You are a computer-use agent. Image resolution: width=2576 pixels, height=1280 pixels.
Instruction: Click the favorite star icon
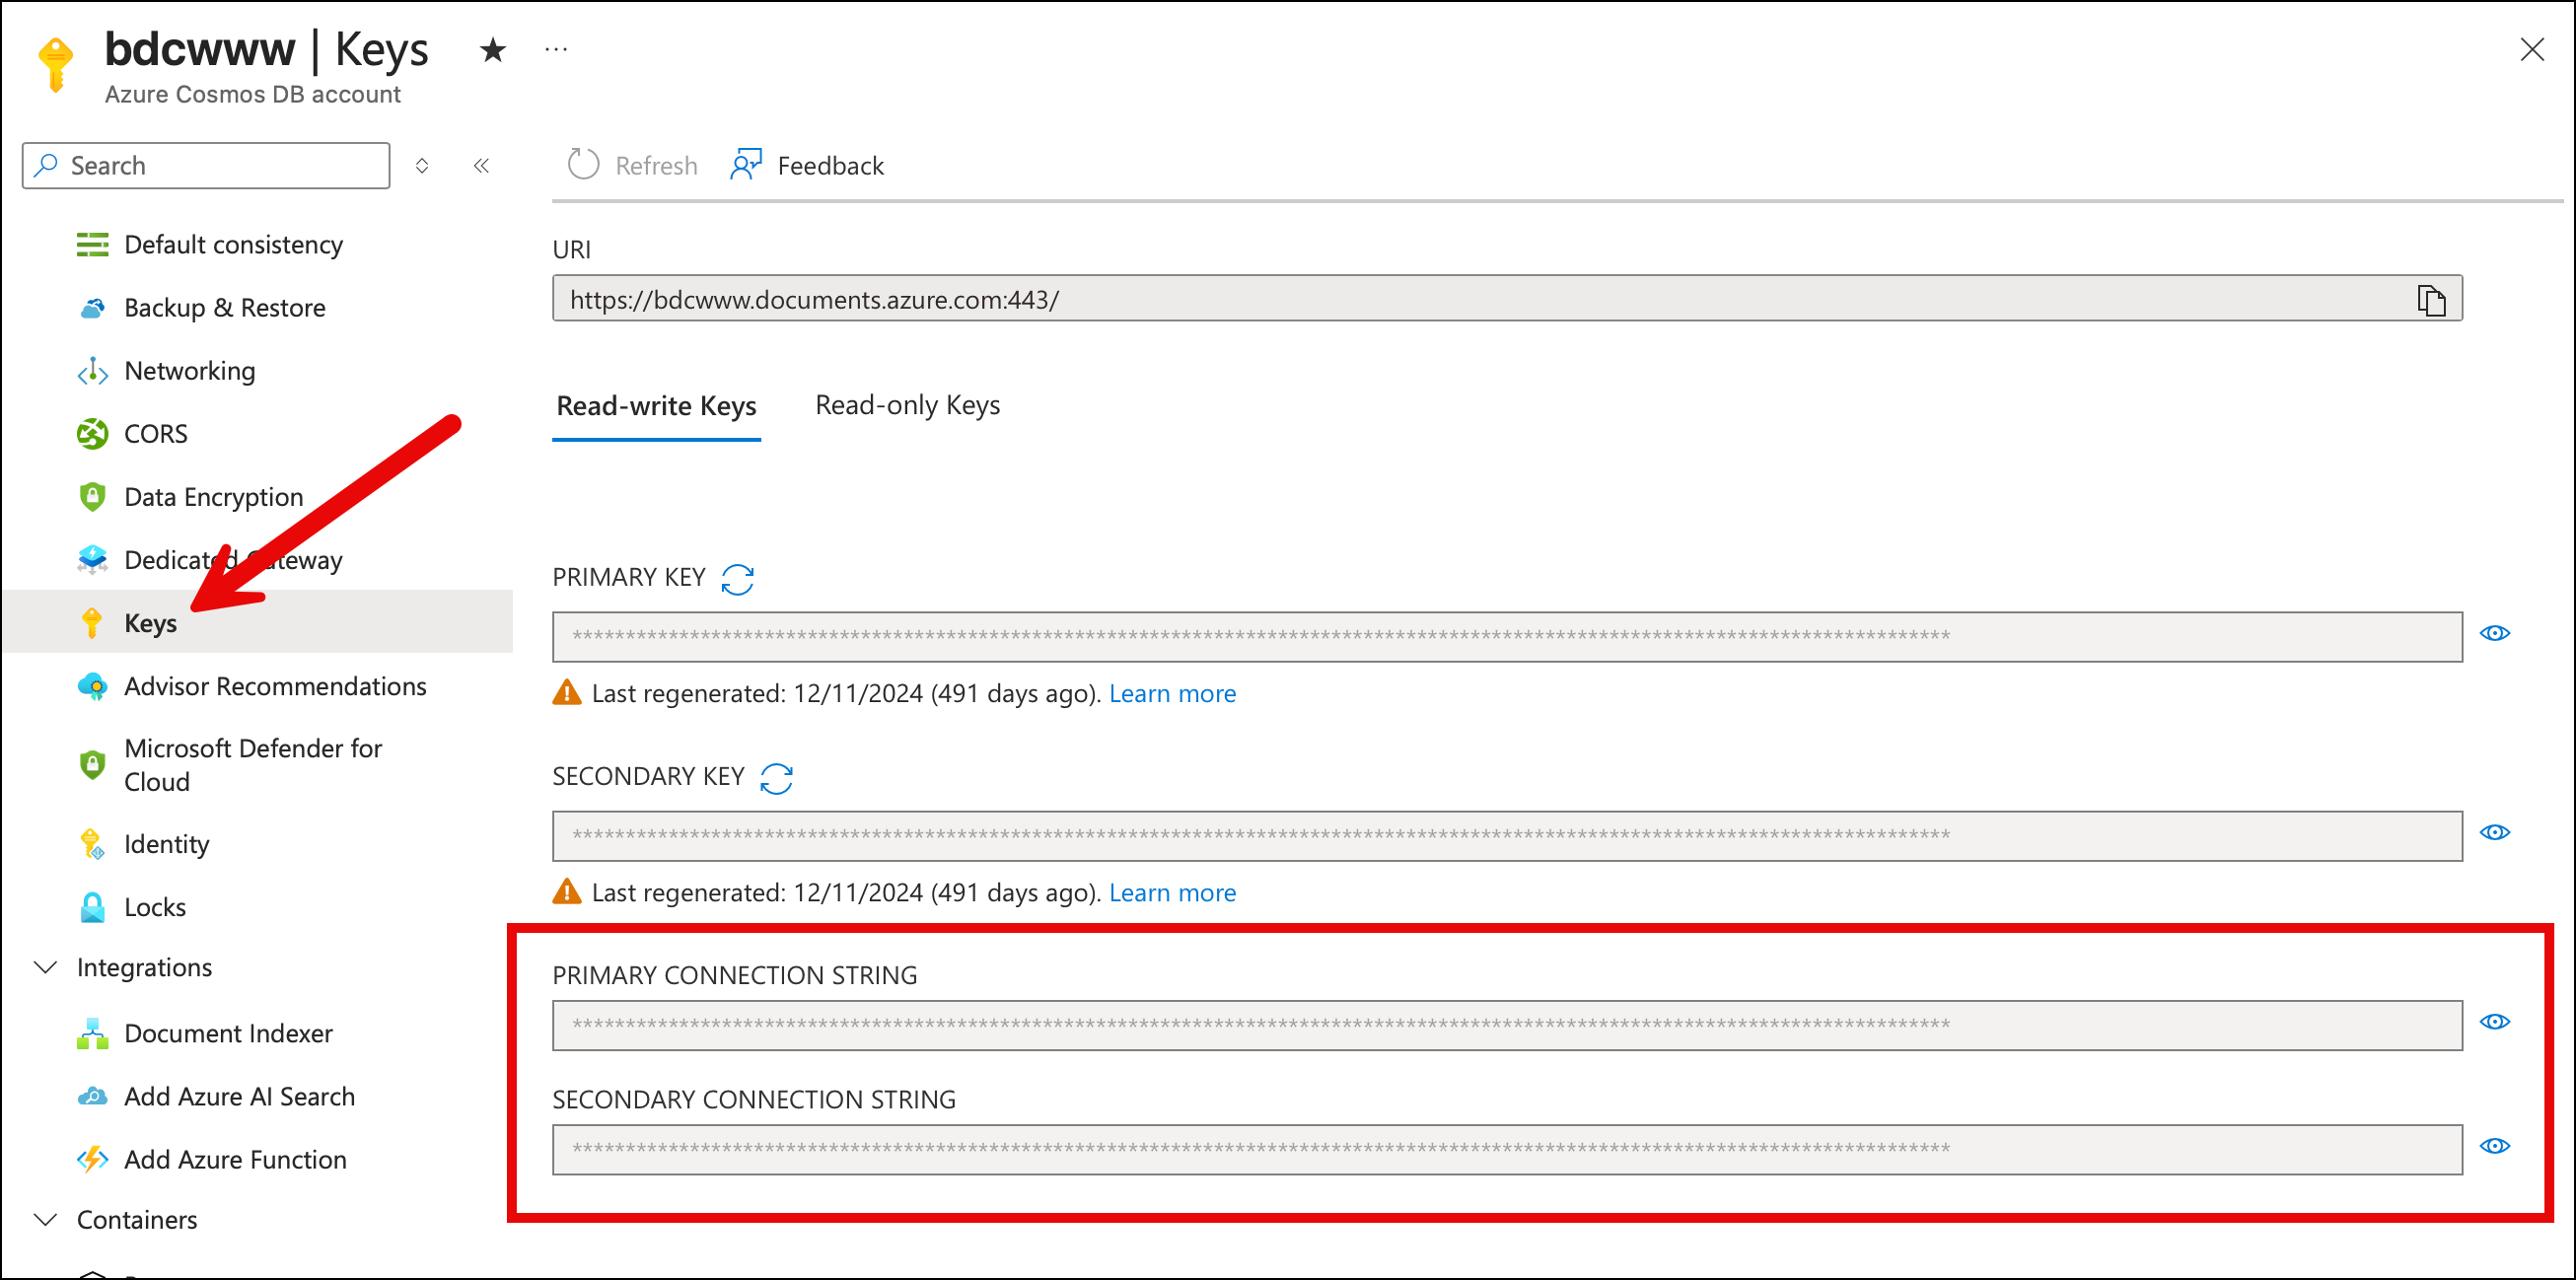point(492,49)
